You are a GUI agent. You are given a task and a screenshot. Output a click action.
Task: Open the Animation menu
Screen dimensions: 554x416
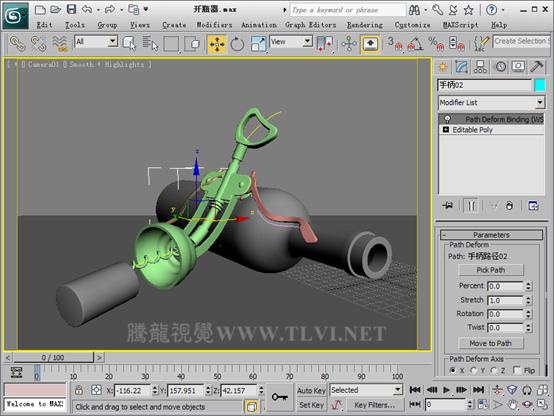click(259, 25)
